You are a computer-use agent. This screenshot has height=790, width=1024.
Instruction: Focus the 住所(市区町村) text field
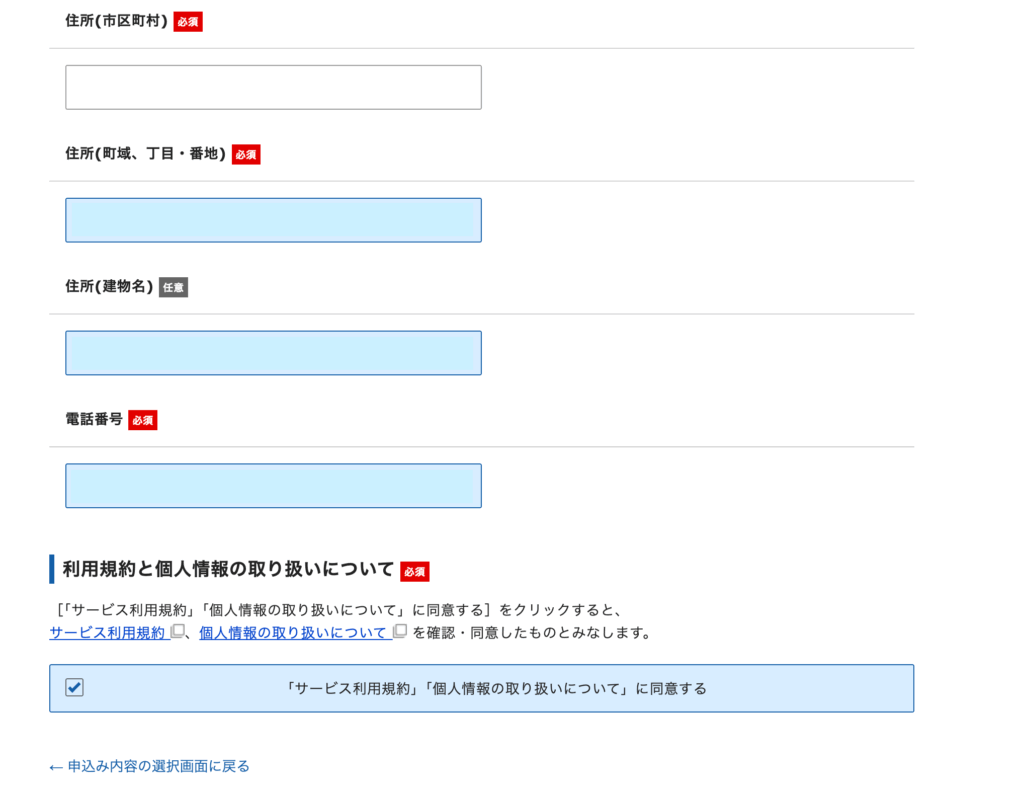click(x=273, y=88)
